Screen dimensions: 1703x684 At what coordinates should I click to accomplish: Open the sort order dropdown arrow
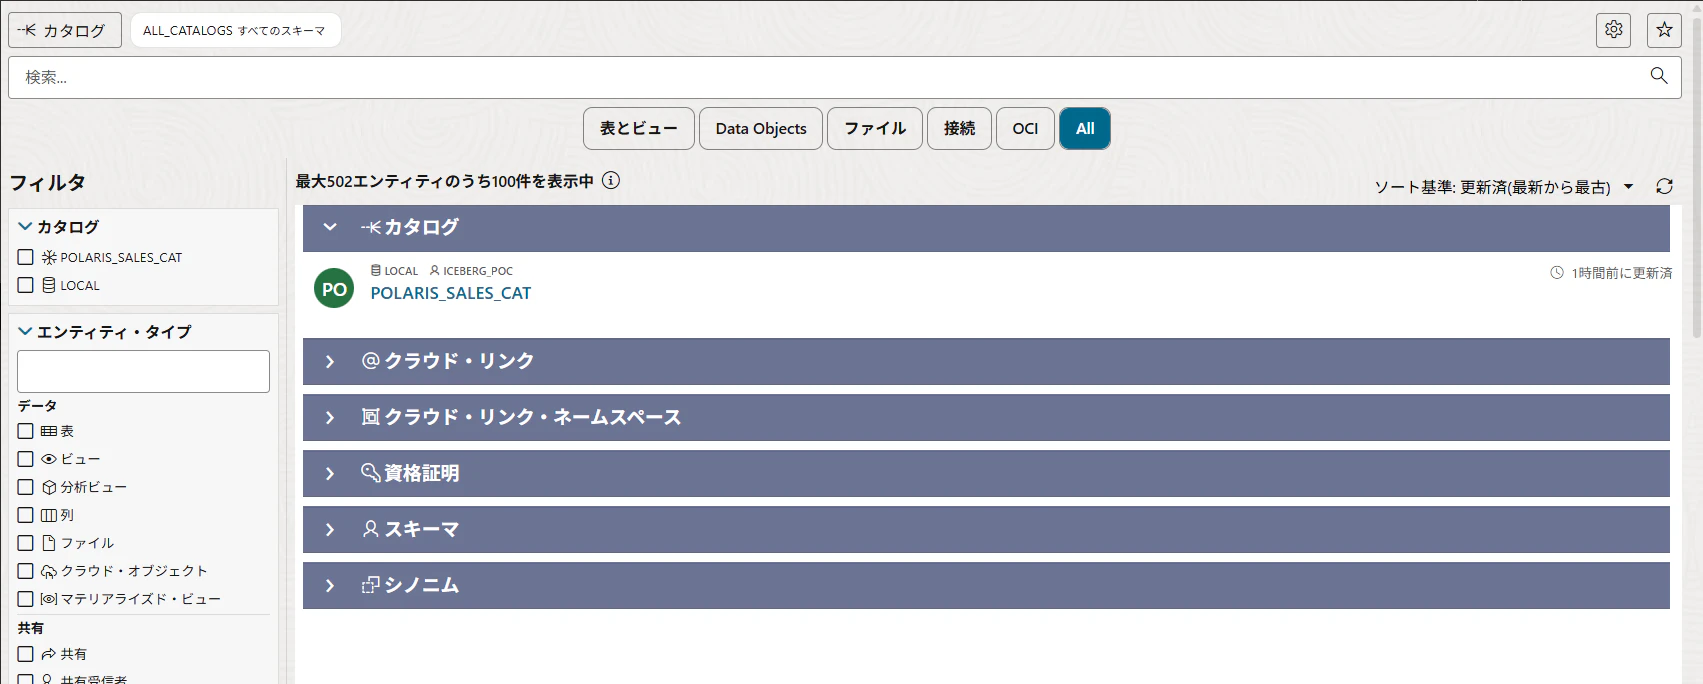coord(1628,187)
